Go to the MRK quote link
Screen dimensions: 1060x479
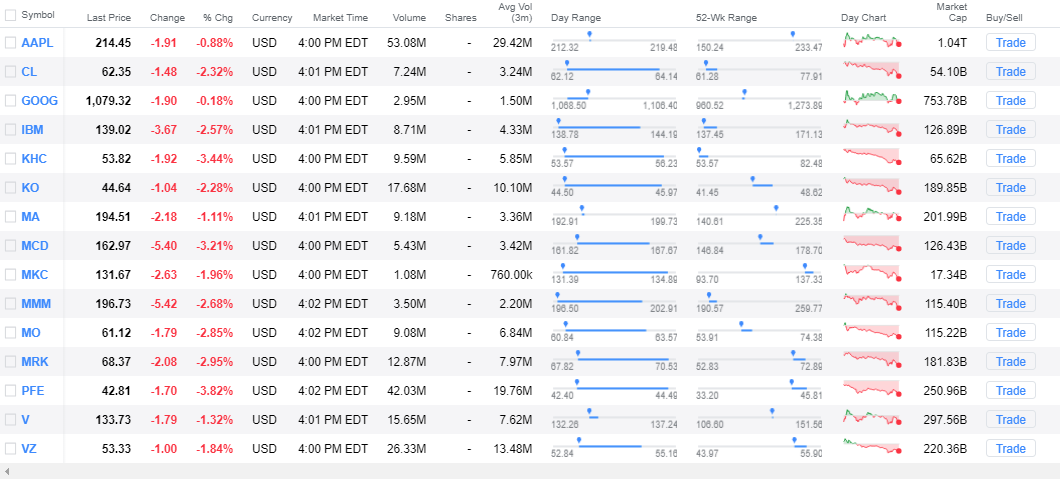[x=34, y=361]
